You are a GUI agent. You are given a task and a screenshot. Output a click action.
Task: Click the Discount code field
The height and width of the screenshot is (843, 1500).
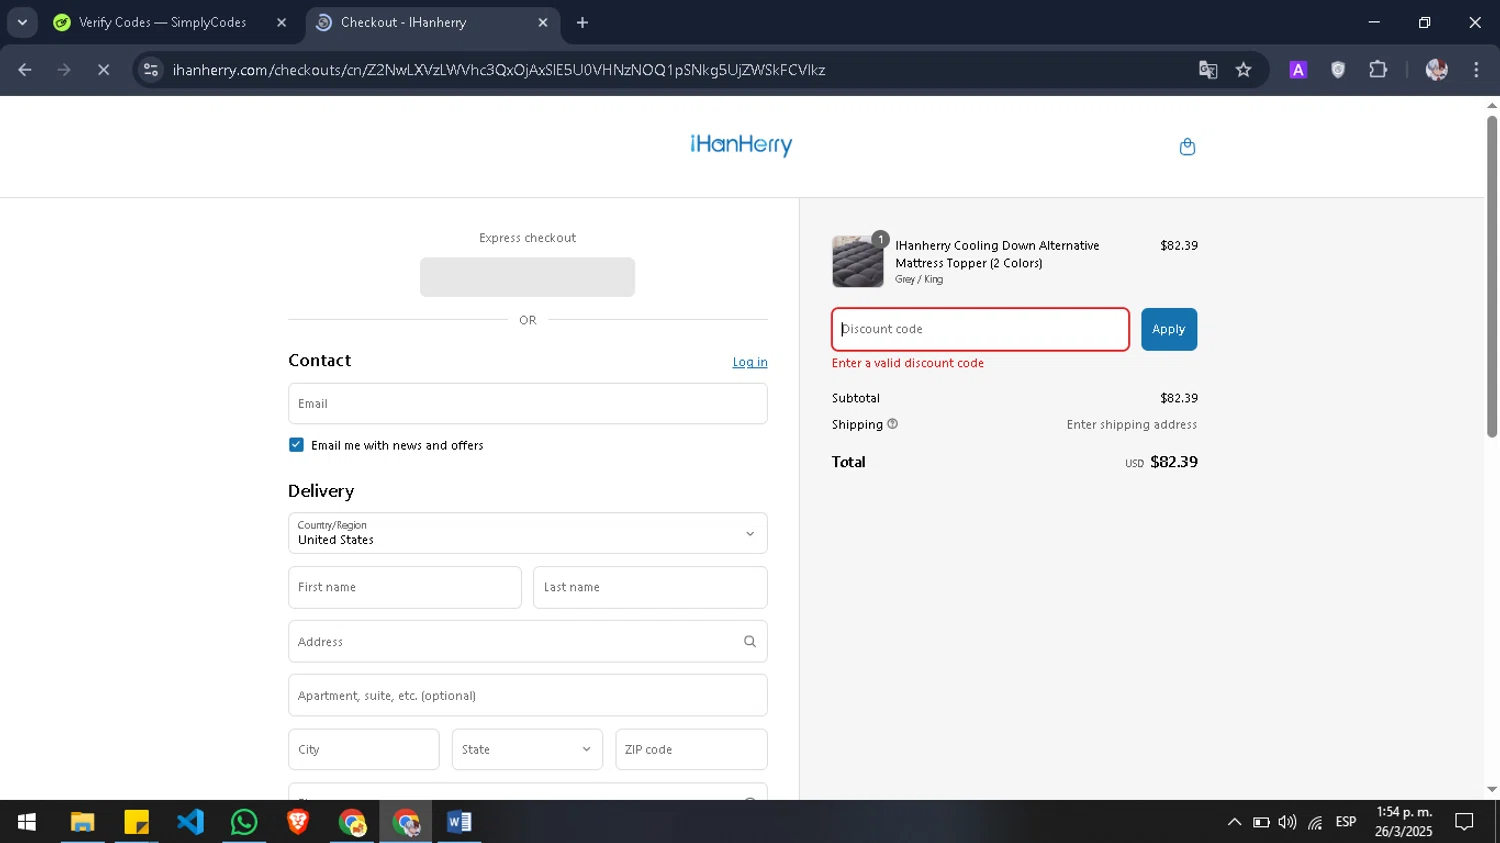pyautogui.click(x=980, y=329)
